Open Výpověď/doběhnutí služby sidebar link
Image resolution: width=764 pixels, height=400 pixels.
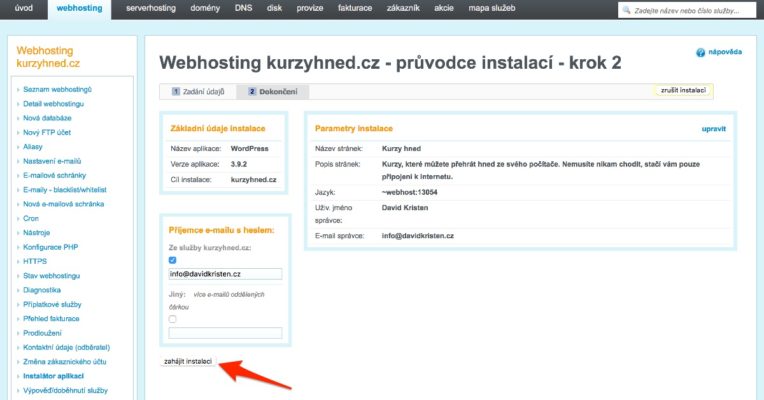point(65,390)
